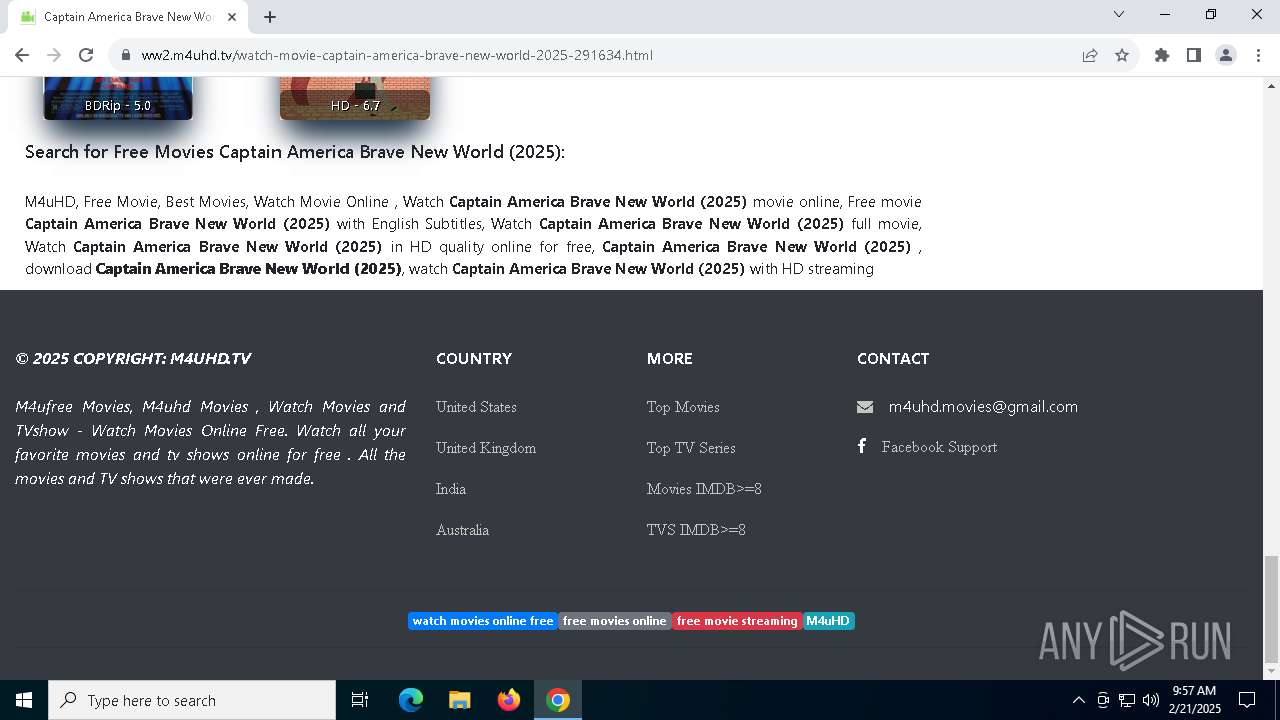Click the Facebook f icon

pyautogui.click(x=862, y=446)
